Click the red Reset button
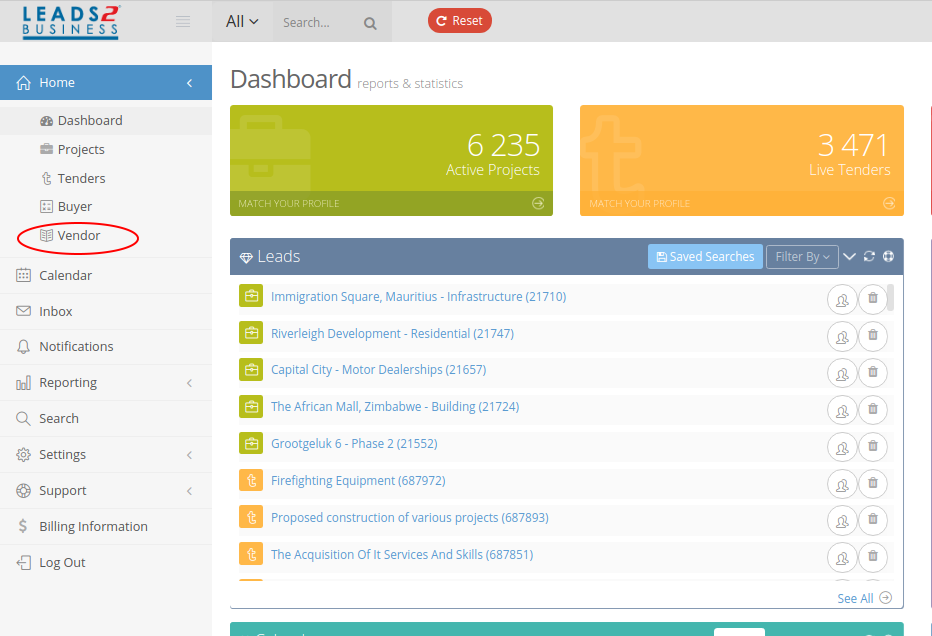 459,21
